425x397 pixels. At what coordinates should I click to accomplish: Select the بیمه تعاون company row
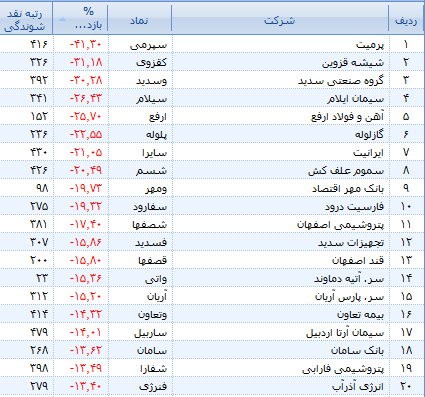point(212,314)
